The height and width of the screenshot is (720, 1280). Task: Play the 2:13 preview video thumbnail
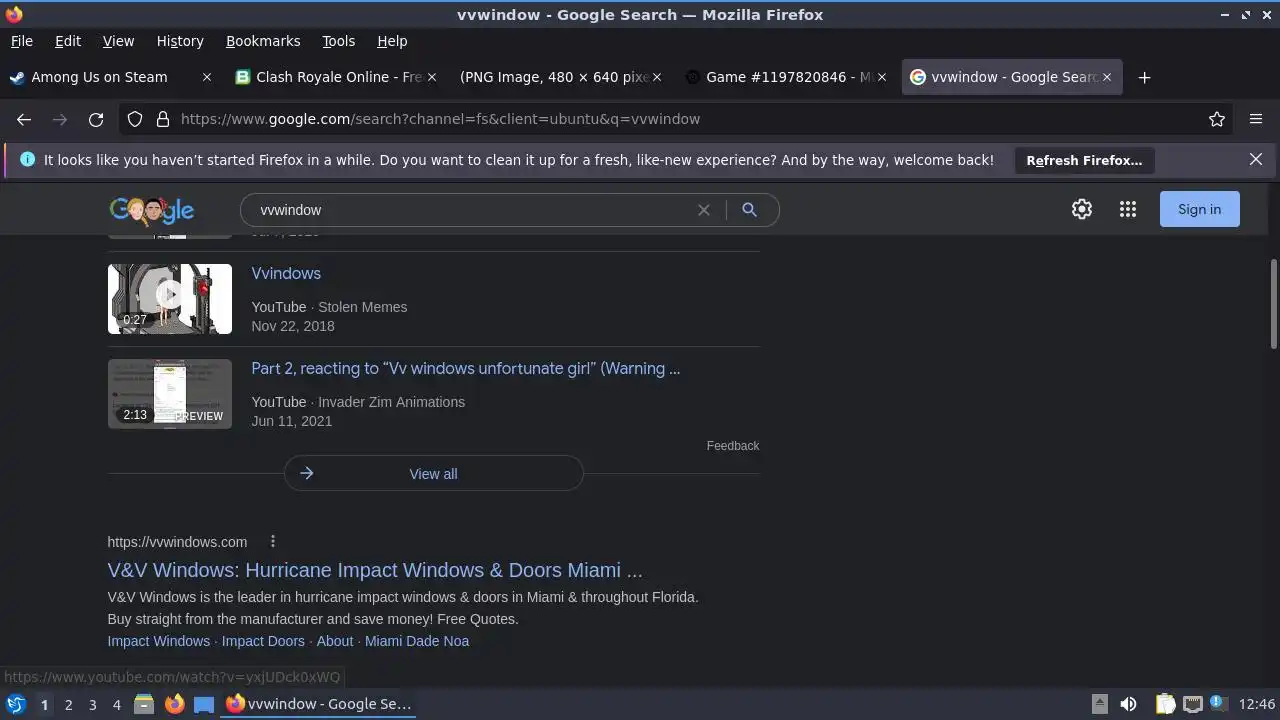click(x=170, y=394)
